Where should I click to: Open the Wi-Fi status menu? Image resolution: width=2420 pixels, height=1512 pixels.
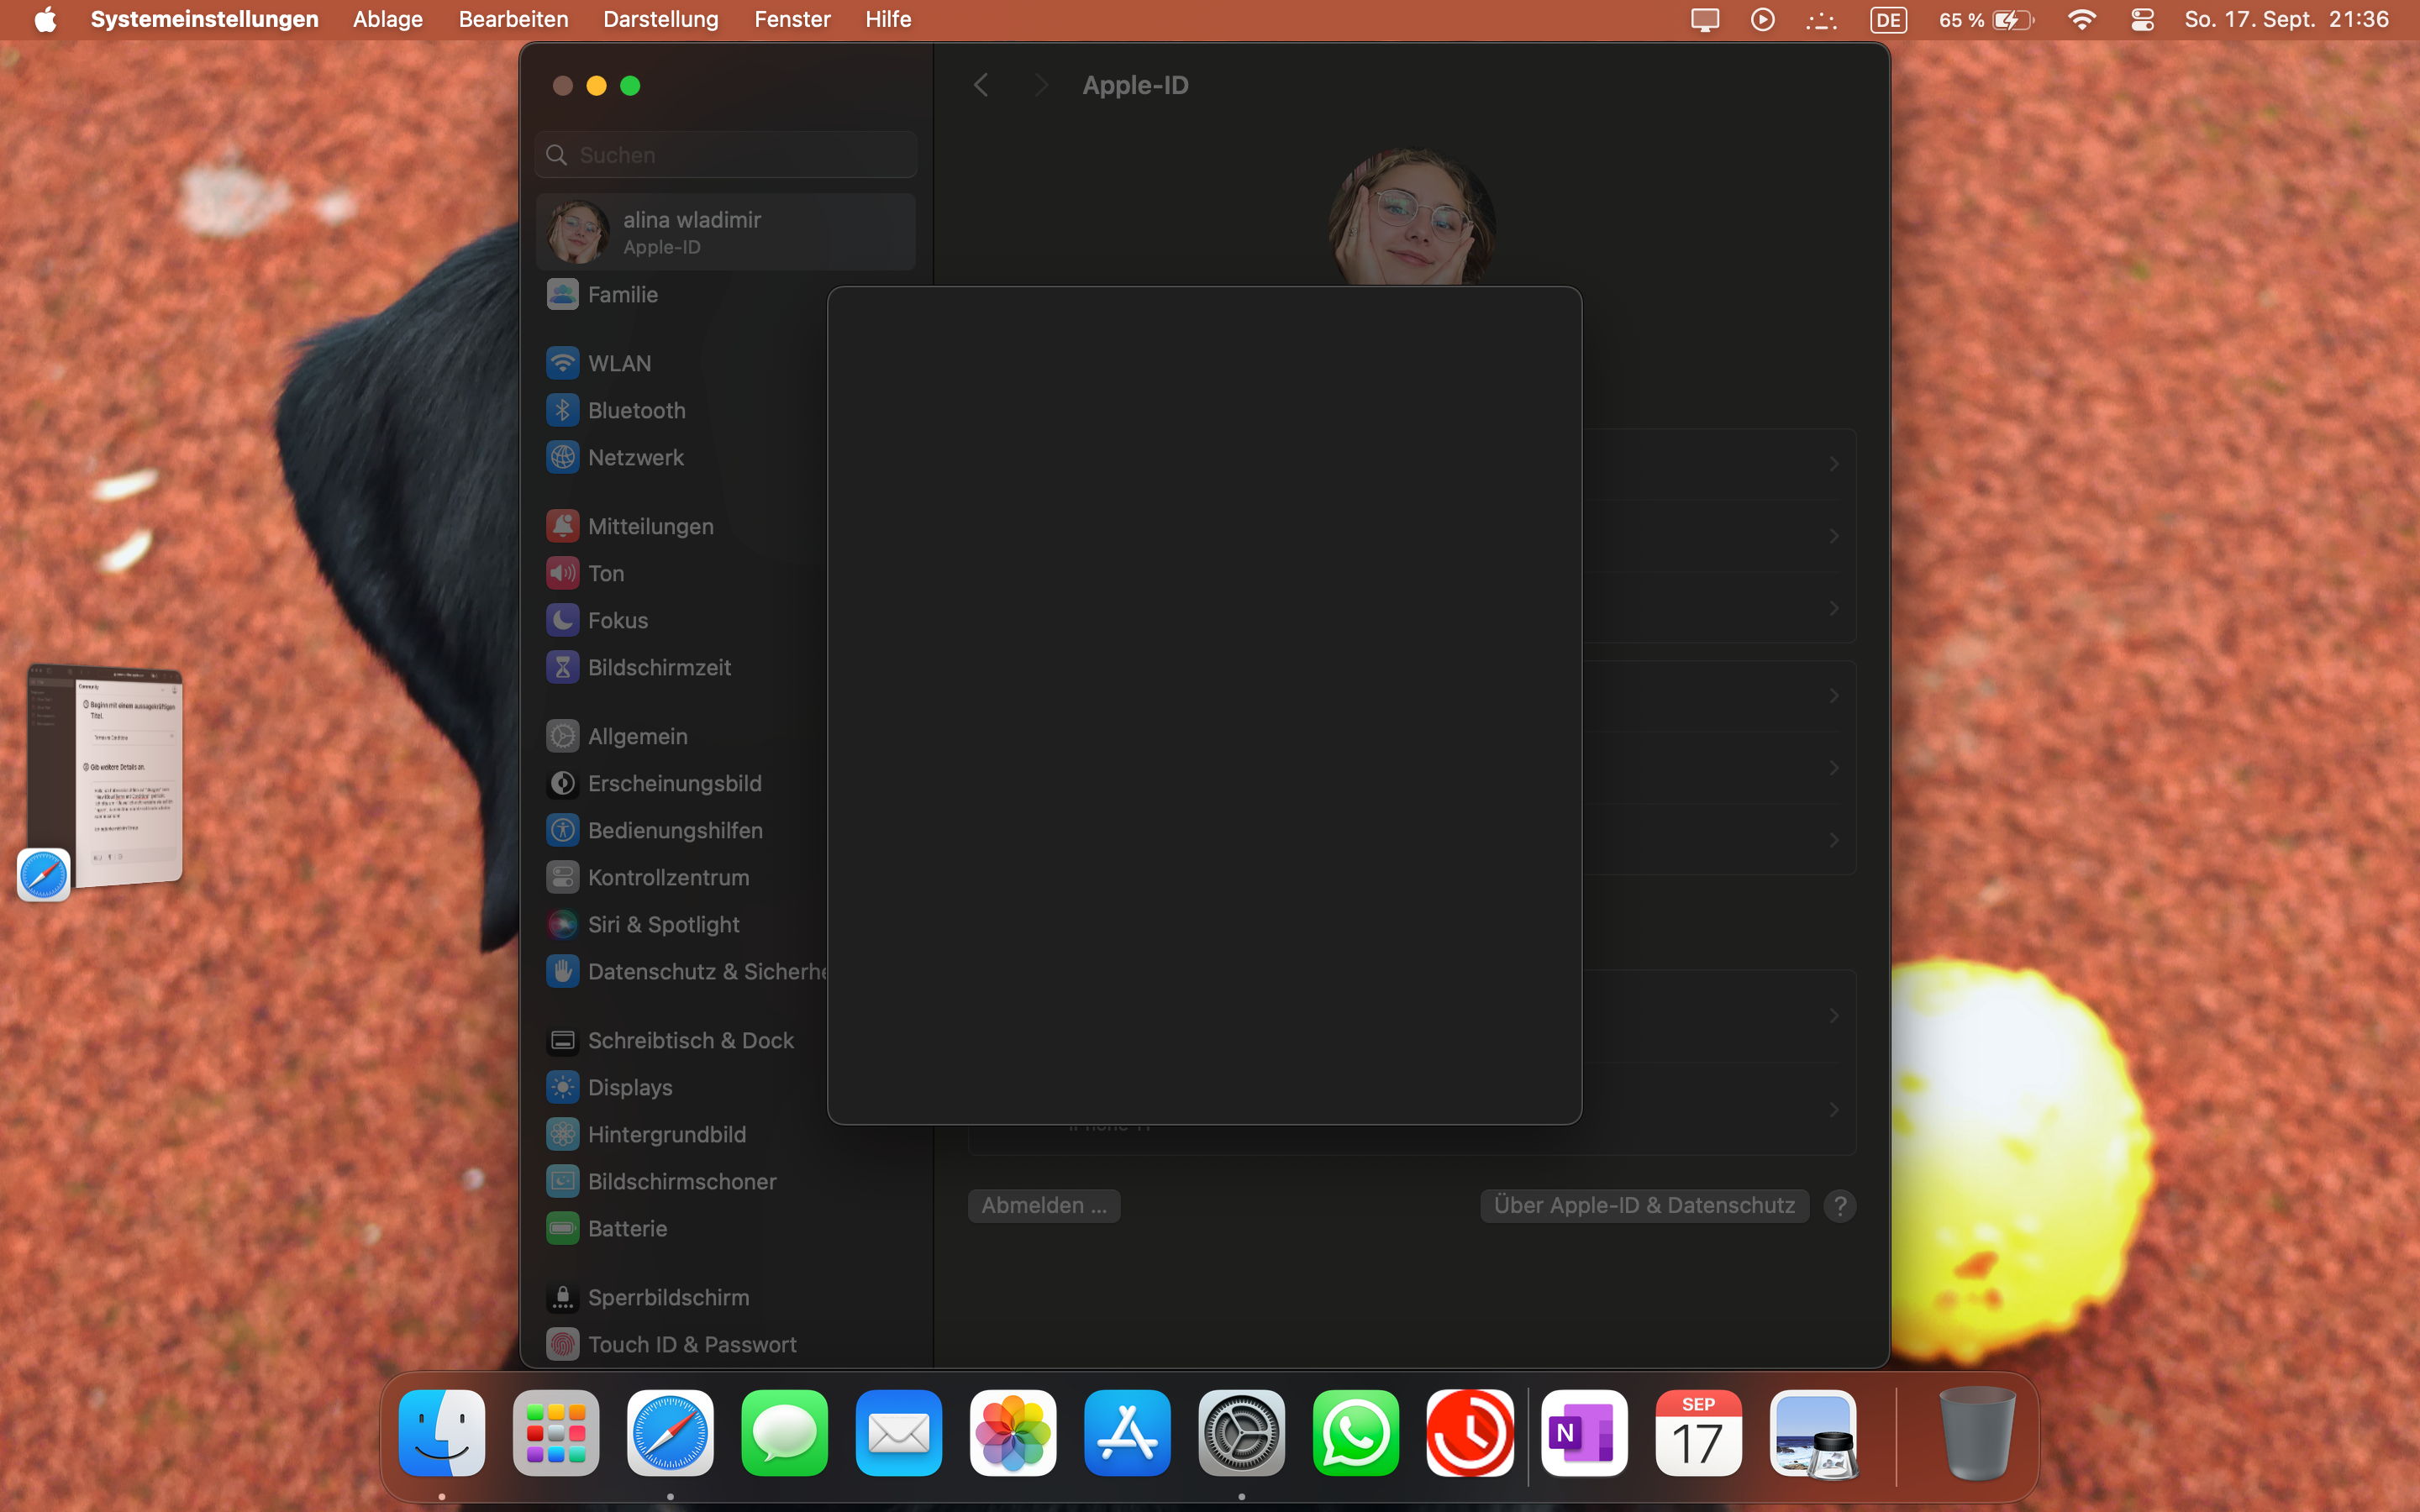(x=2081, y=19)
